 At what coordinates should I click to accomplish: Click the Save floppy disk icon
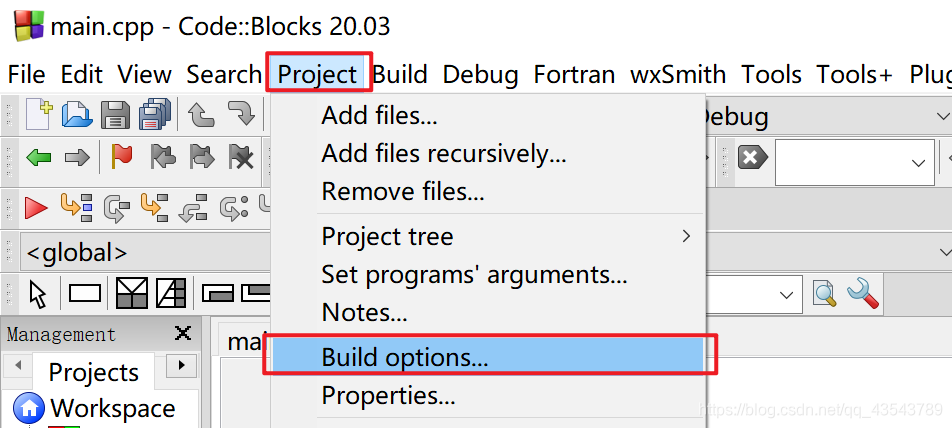click(x=115, y=114)
